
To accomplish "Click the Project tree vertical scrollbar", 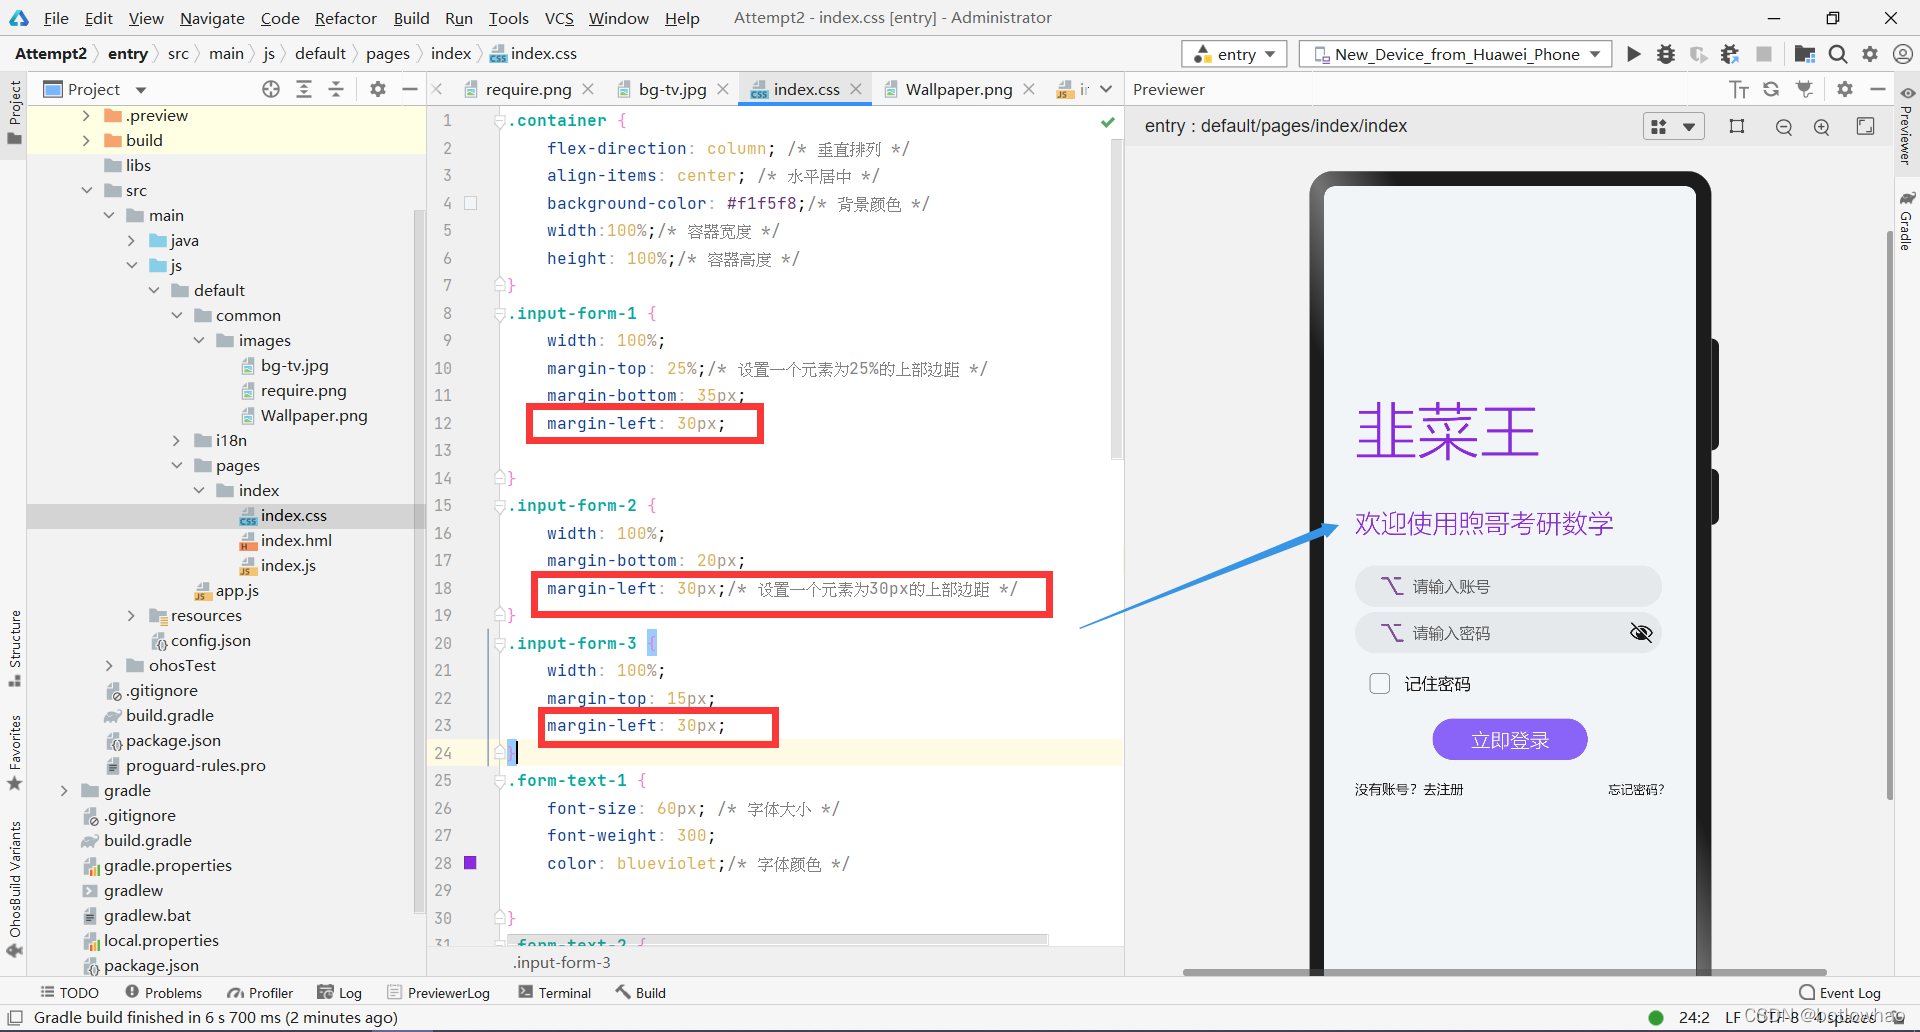I will tap(419, 560).
